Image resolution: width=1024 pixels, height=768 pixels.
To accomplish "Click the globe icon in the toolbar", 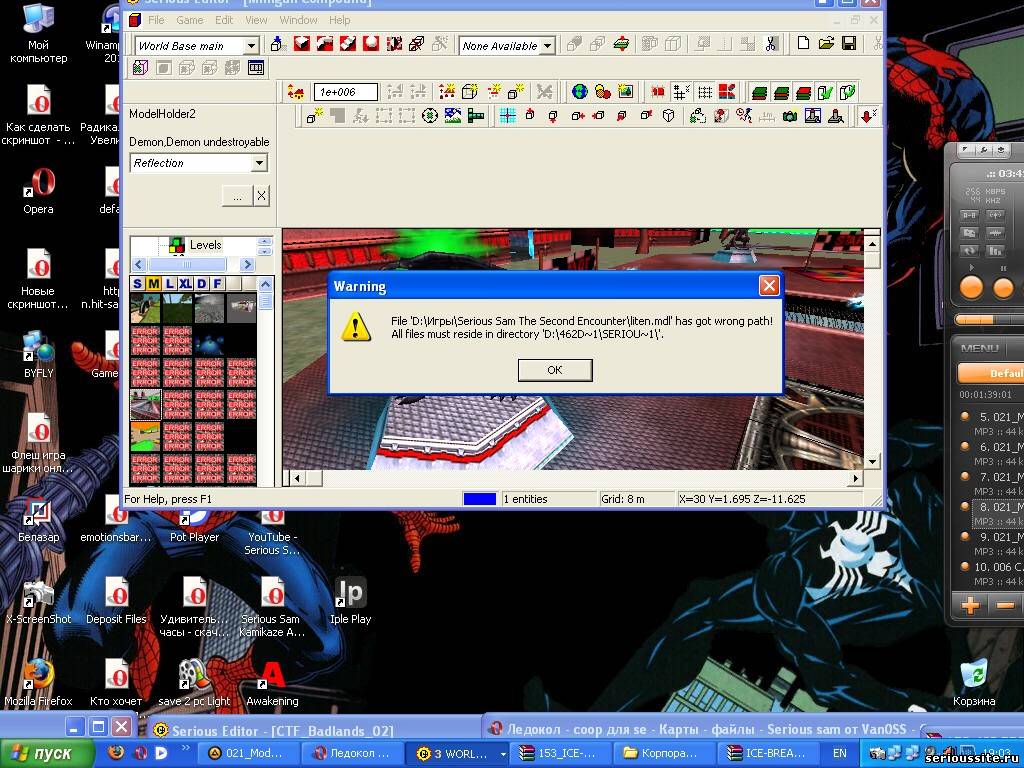I will point(579,91).
